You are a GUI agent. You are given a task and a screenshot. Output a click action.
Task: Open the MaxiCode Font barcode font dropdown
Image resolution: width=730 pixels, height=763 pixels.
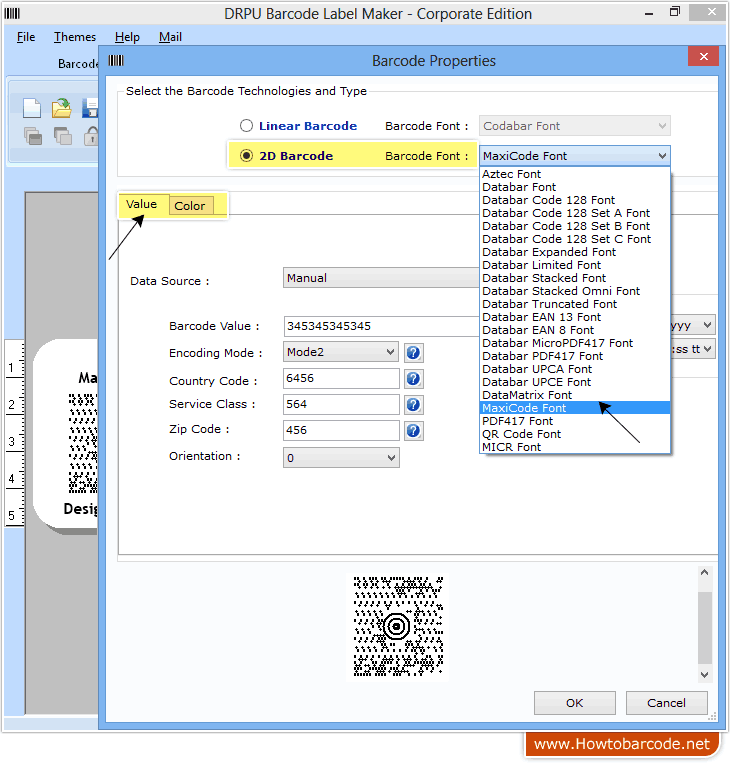[x=575, y=156]
